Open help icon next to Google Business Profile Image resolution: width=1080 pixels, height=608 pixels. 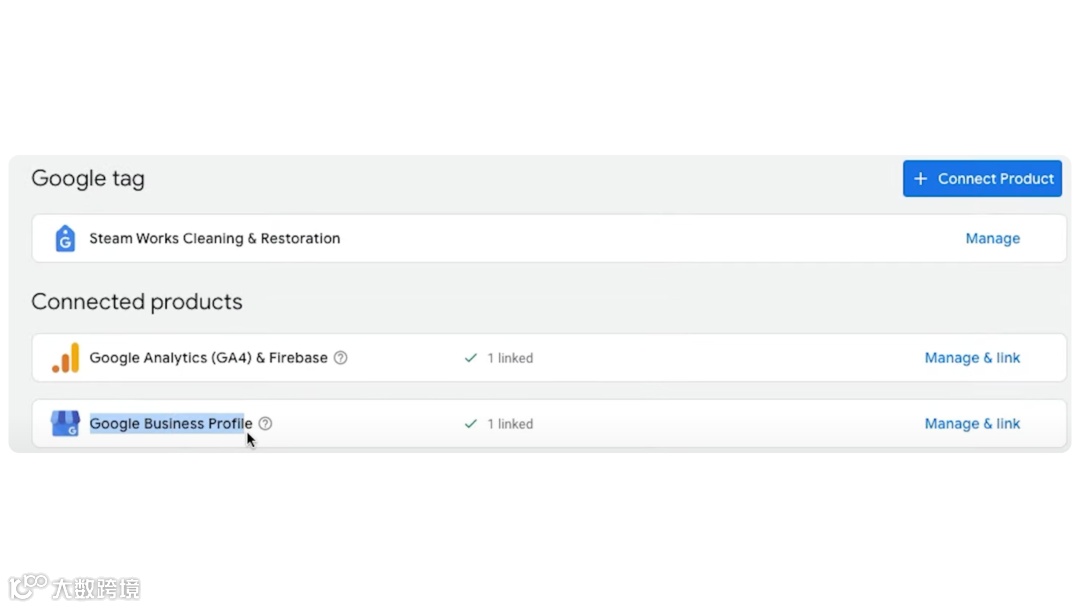pos(265,424)
